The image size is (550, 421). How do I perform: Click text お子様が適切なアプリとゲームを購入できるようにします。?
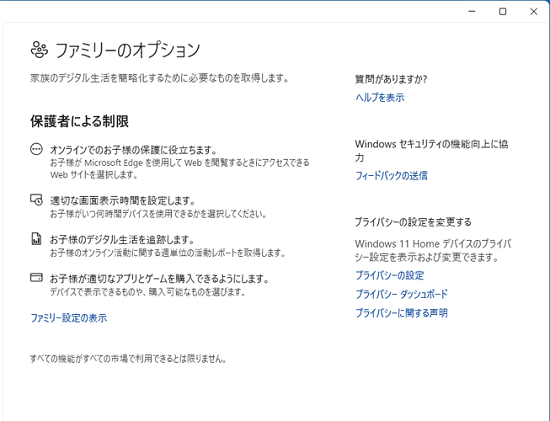[x=160, y=279]
